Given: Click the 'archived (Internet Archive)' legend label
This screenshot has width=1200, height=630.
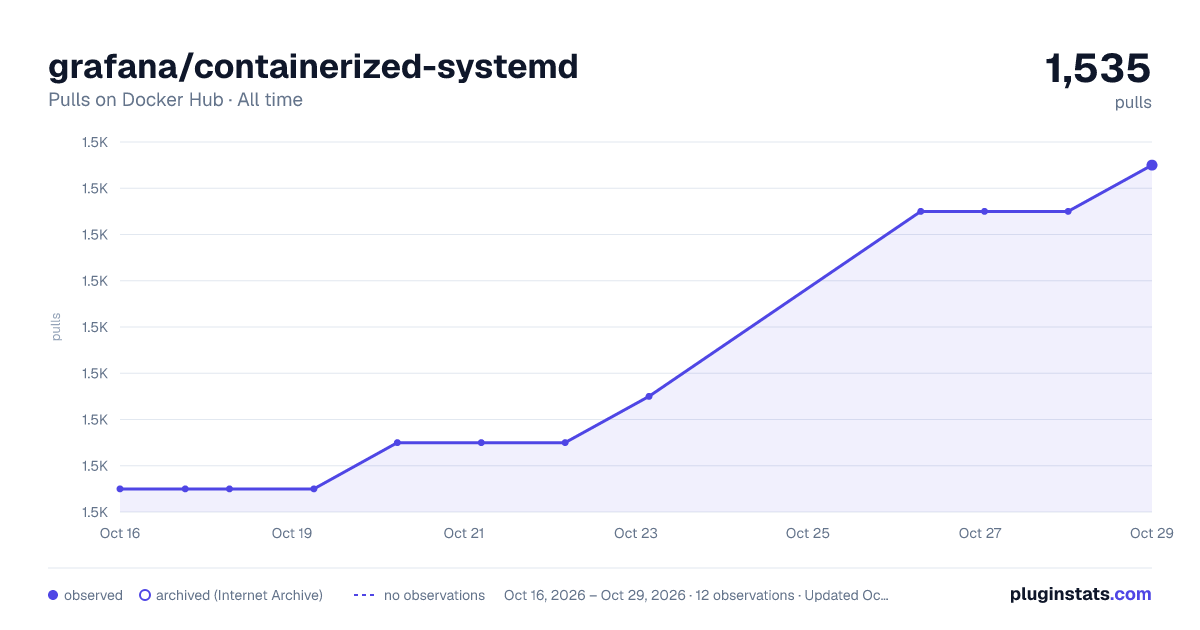Looking at the screenshot, I should pos(239,595).
